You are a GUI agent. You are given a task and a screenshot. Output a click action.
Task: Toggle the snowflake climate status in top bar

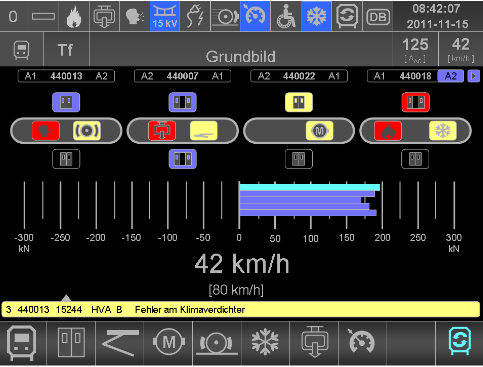coord(316,16)
